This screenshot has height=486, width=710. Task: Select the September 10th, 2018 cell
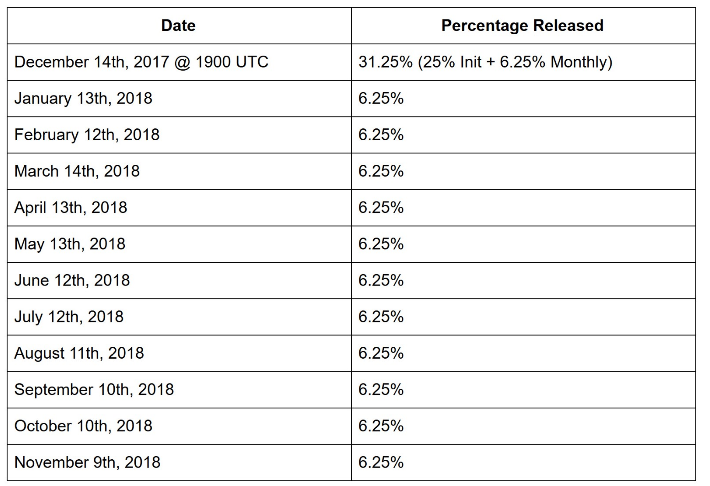point(94,389)
